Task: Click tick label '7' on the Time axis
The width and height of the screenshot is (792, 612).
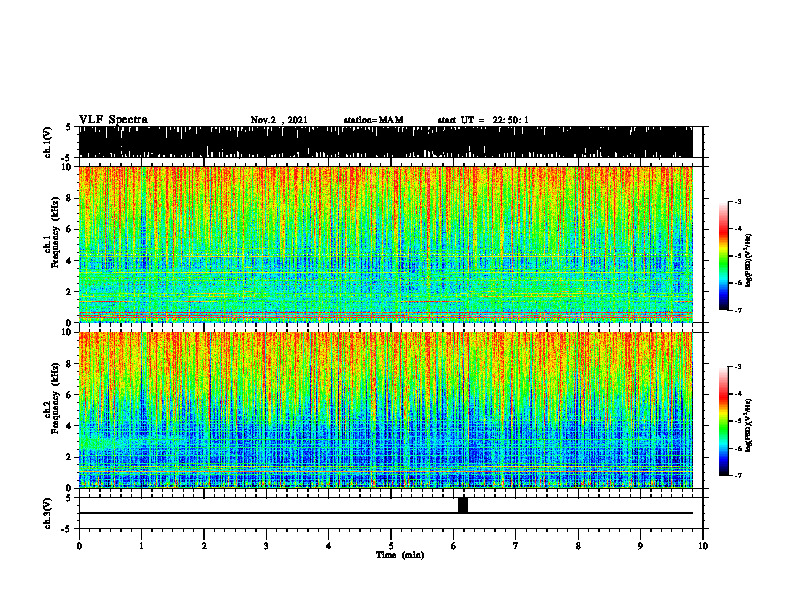Action: pos(516,546)
